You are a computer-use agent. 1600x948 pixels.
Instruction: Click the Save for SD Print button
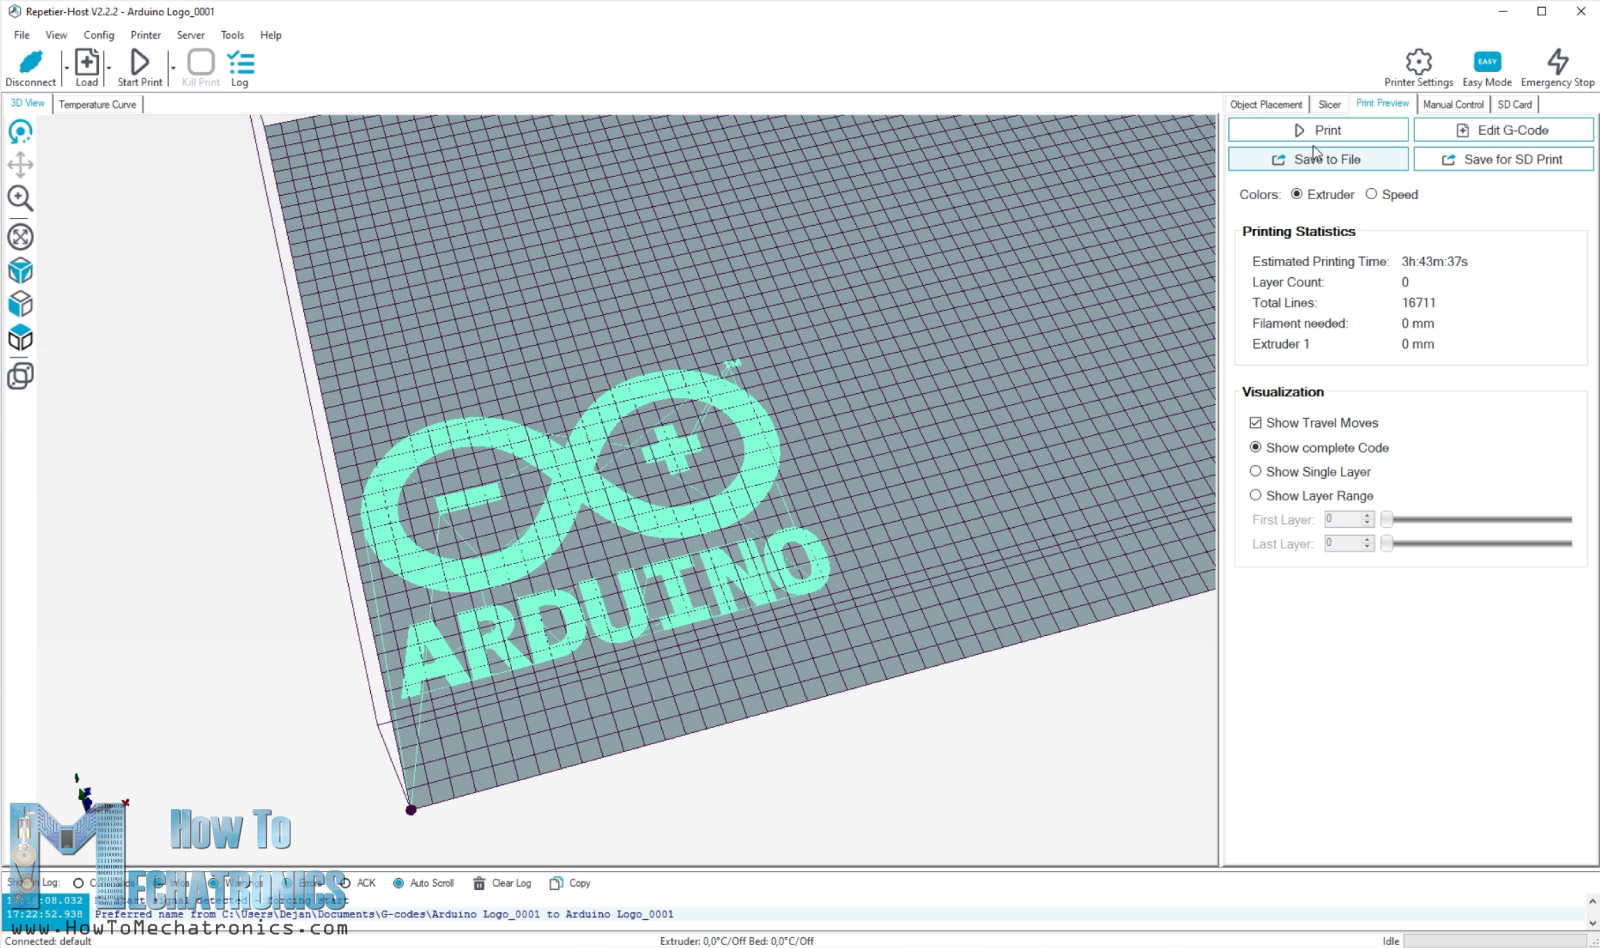(x=1503, y=159)
